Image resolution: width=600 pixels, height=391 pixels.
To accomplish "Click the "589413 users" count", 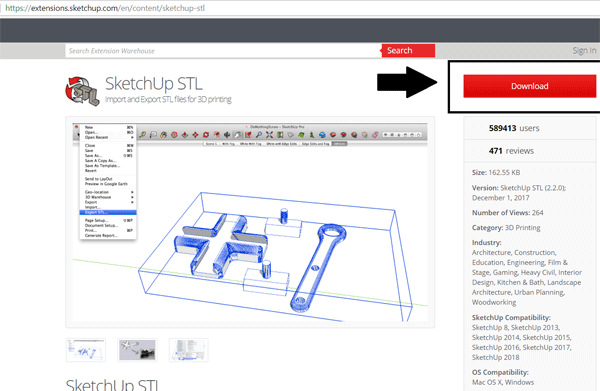I will [514, 128].
